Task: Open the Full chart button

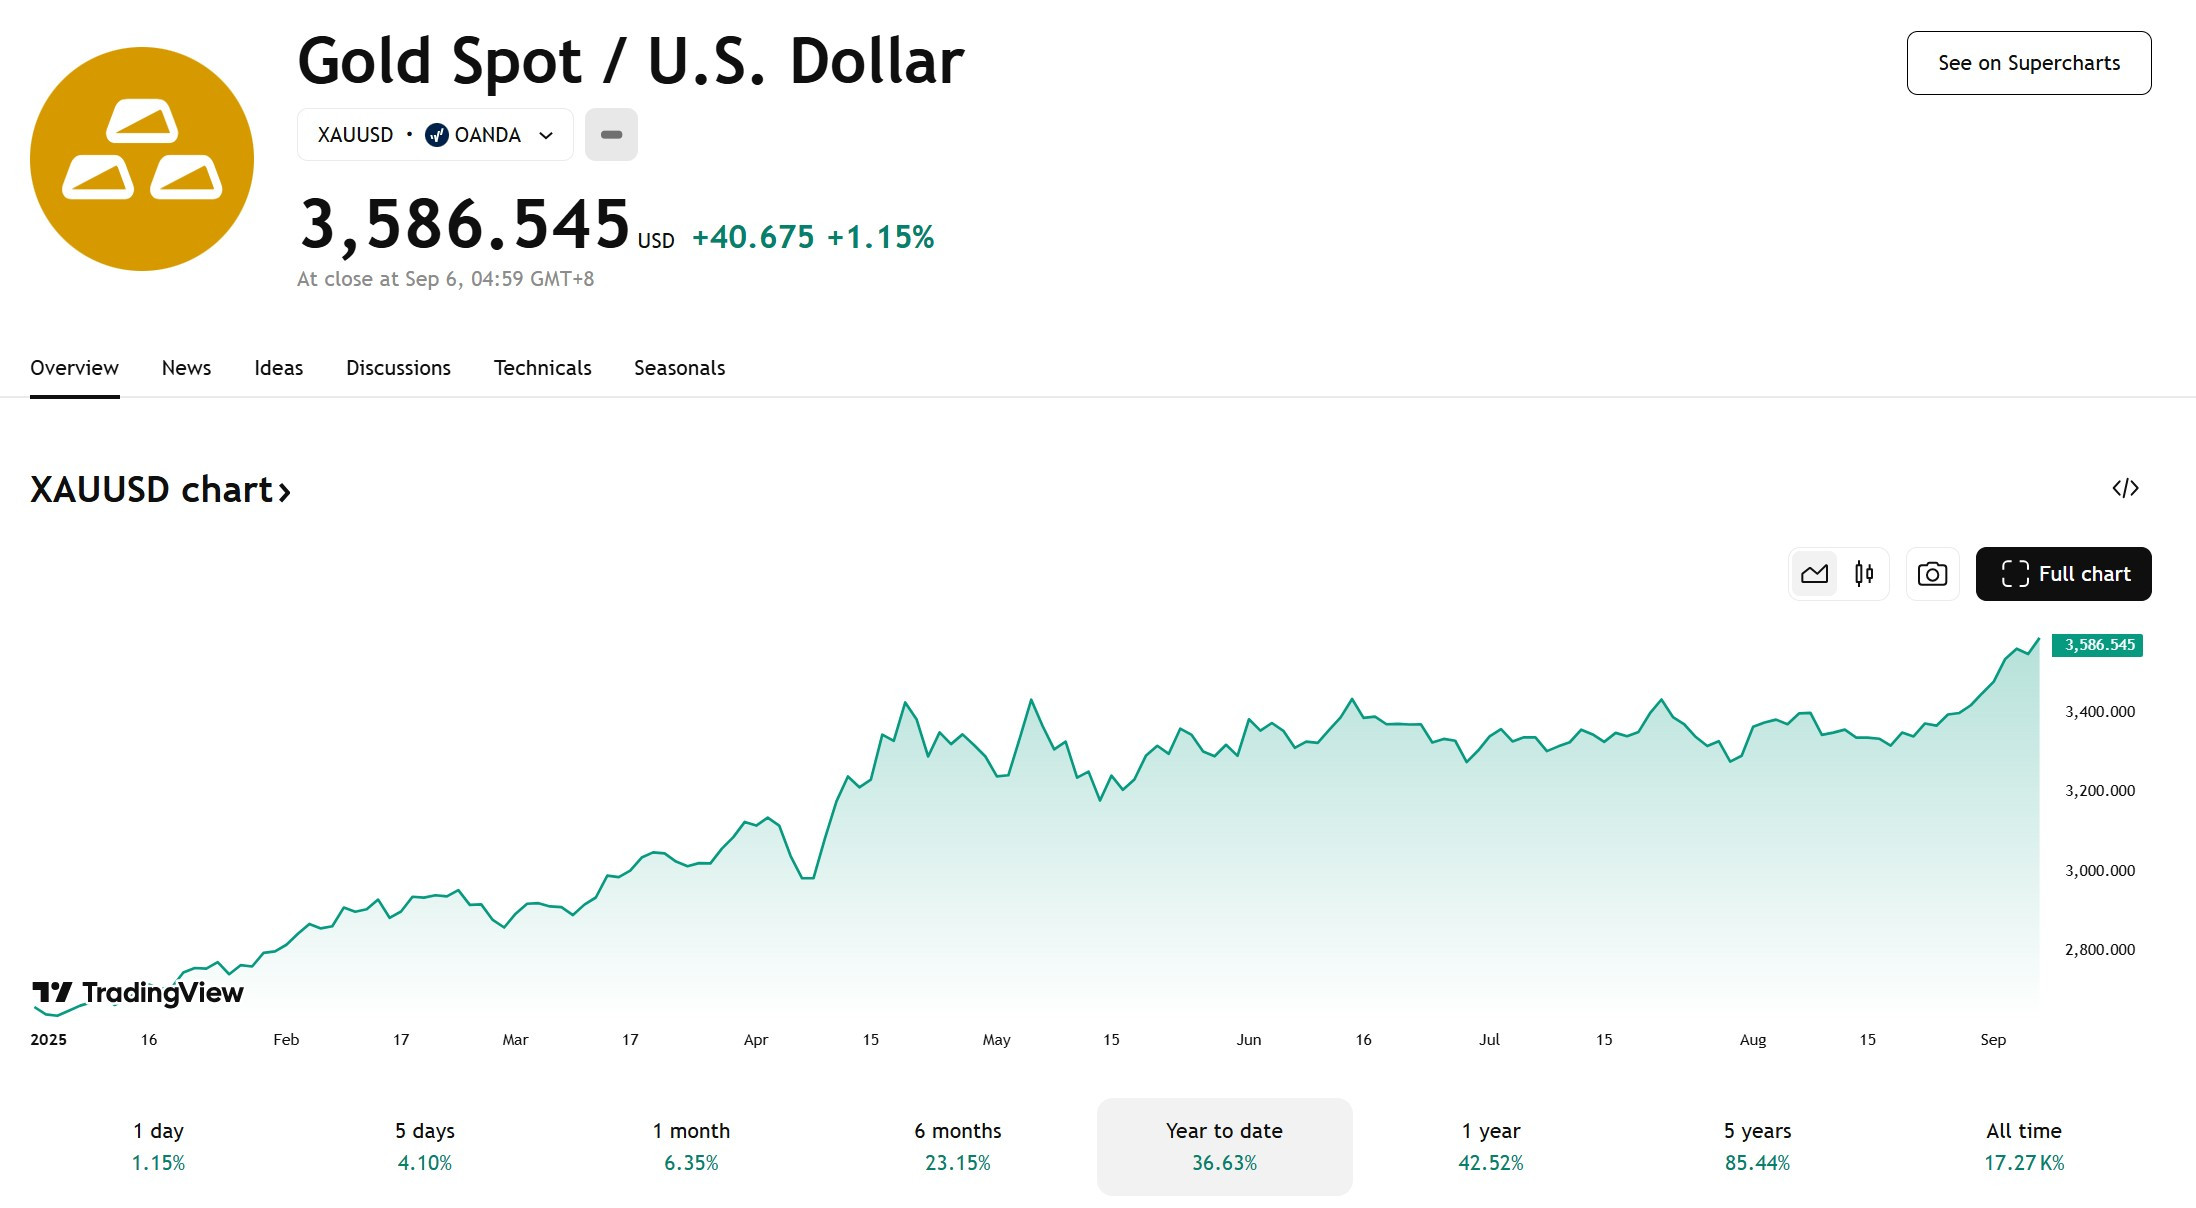Action: 2064,574
